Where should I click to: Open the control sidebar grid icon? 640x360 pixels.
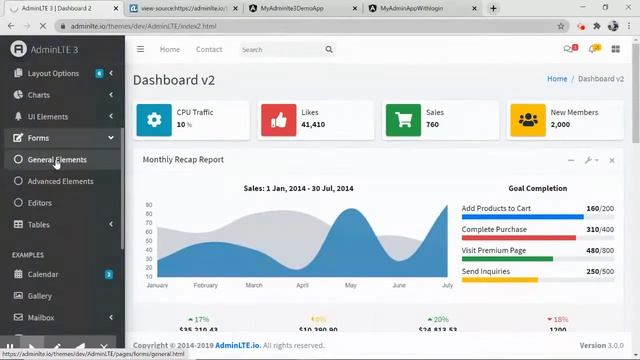tap(616, 49)
